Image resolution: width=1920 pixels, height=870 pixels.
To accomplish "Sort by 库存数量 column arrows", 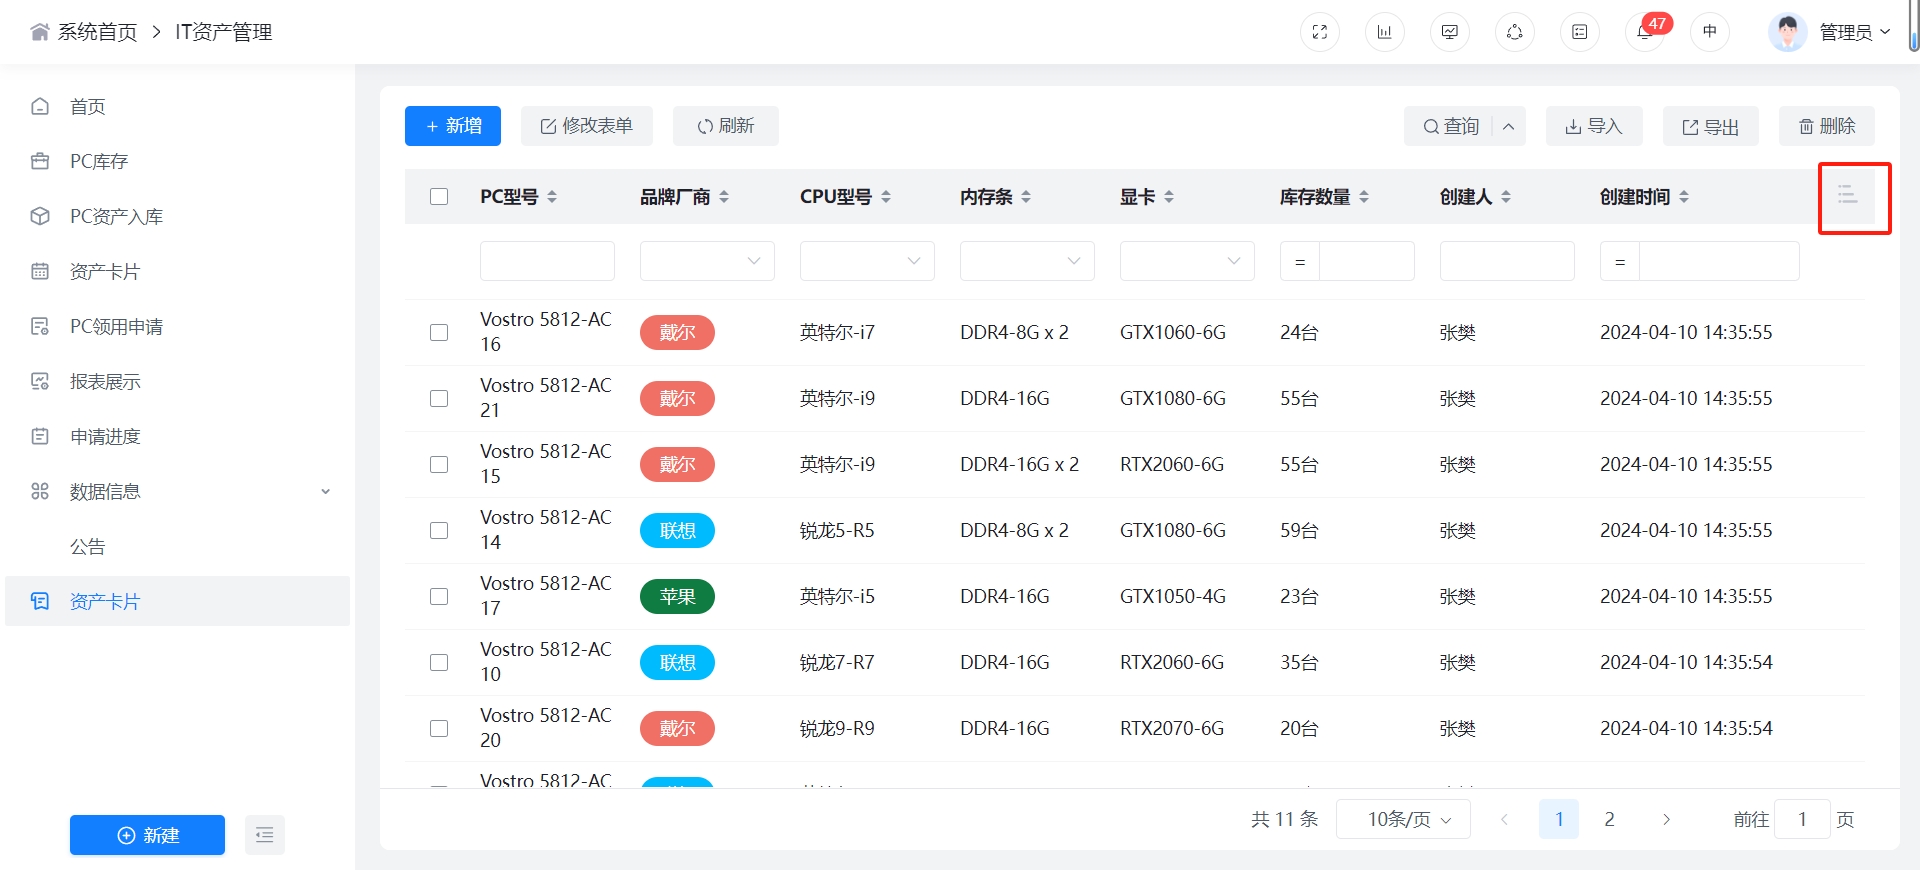I will (1364, 197).
